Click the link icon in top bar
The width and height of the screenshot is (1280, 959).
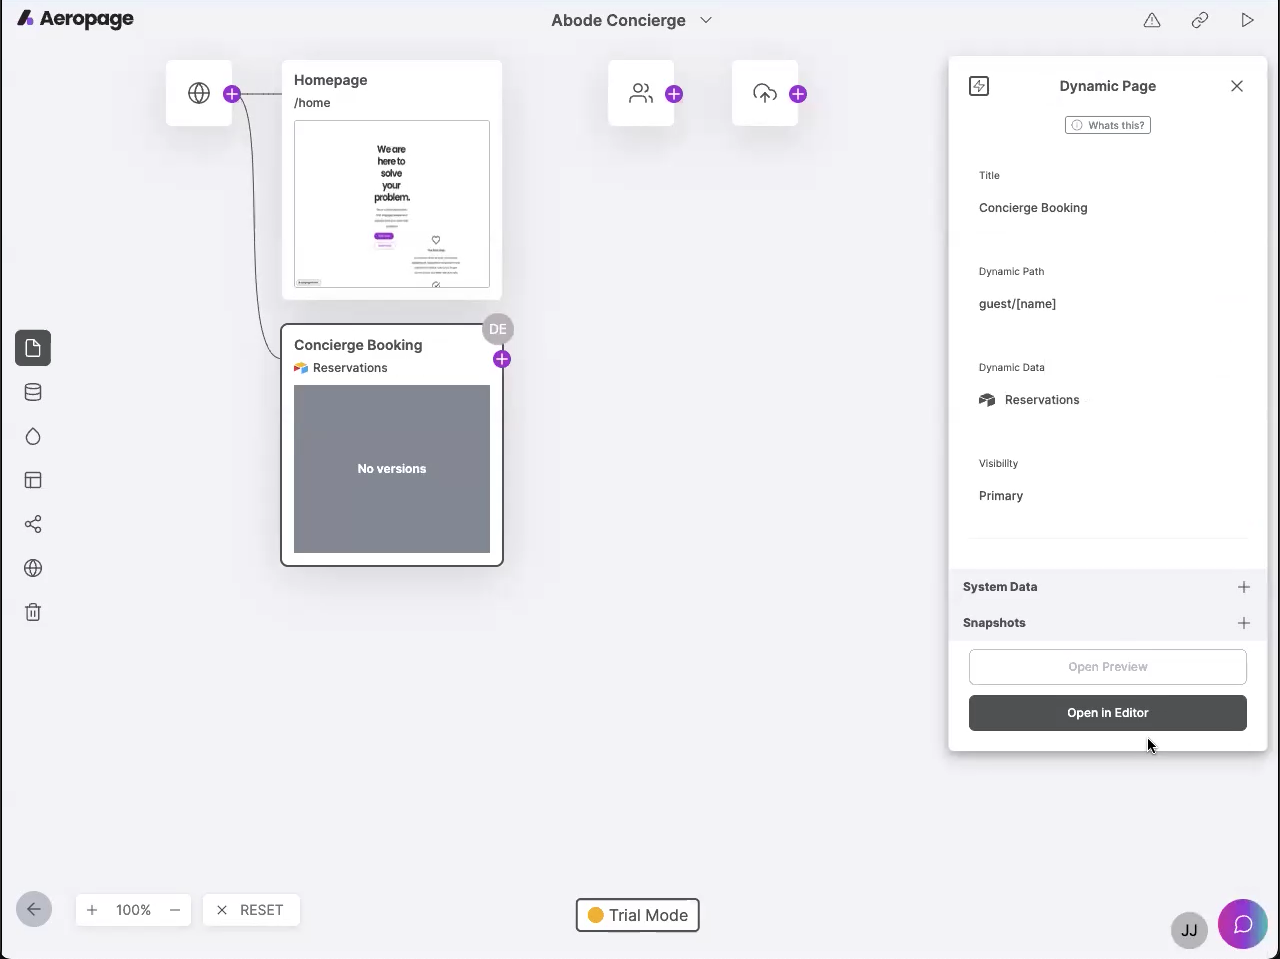tap(1200, 20)
